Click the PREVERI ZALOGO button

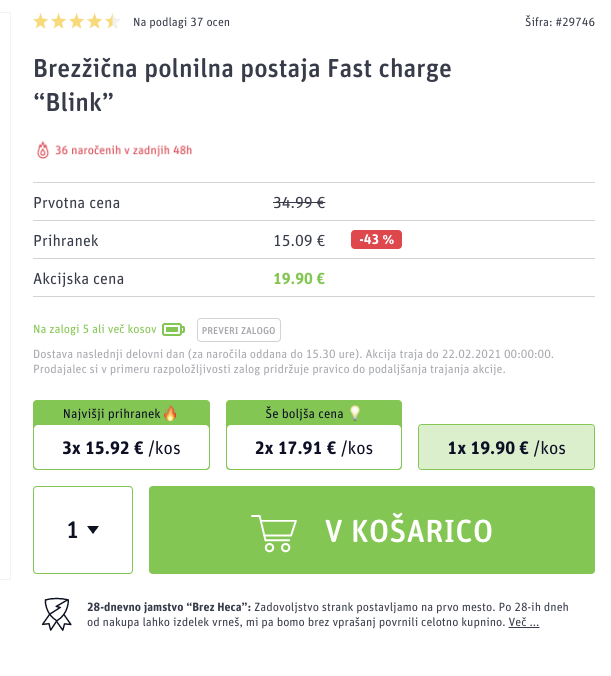coord(239,330)
